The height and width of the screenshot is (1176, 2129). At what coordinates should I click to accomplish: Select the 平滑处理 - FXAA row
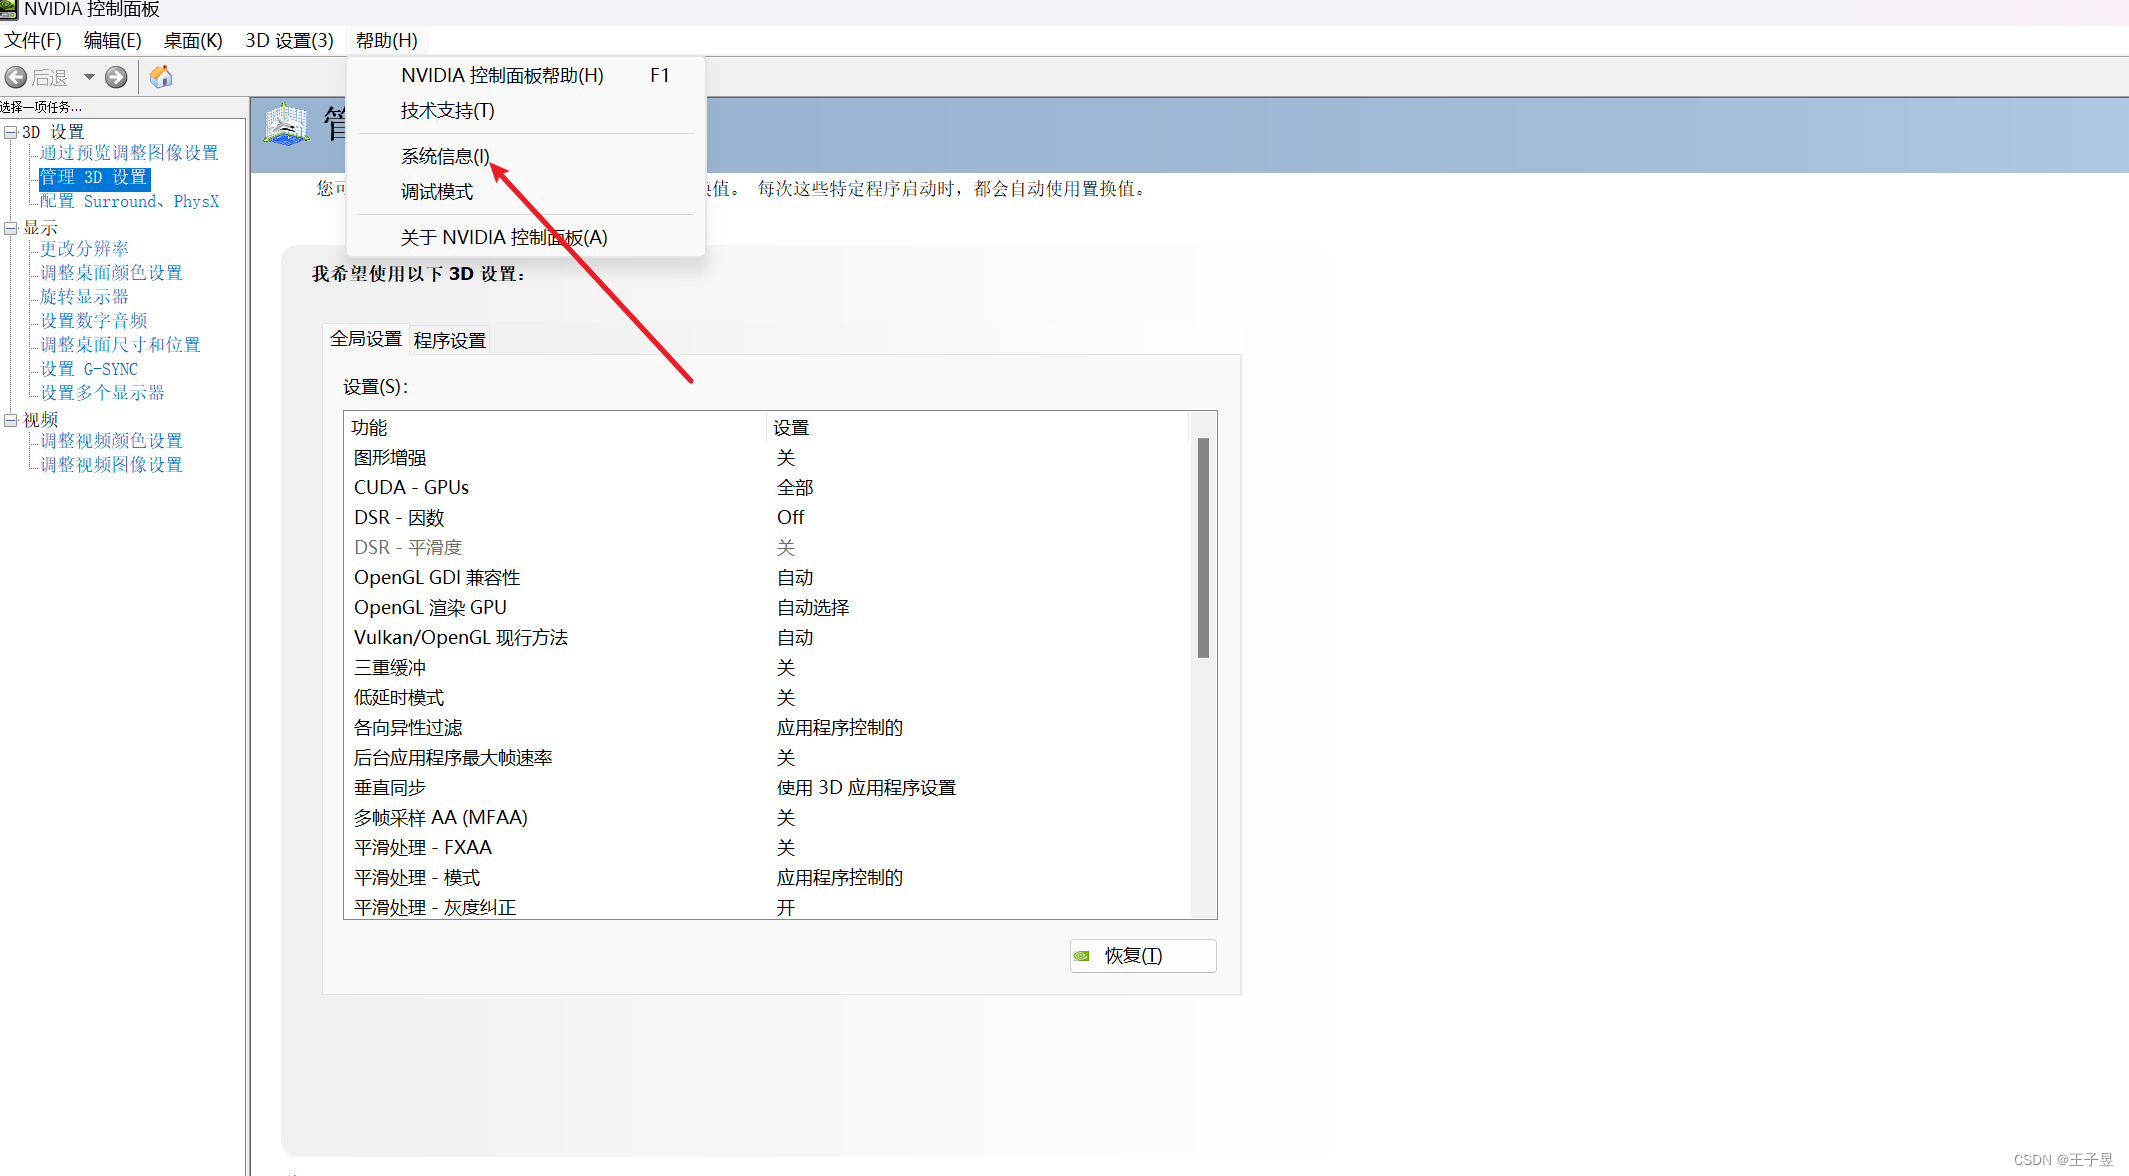click(768, 848)
